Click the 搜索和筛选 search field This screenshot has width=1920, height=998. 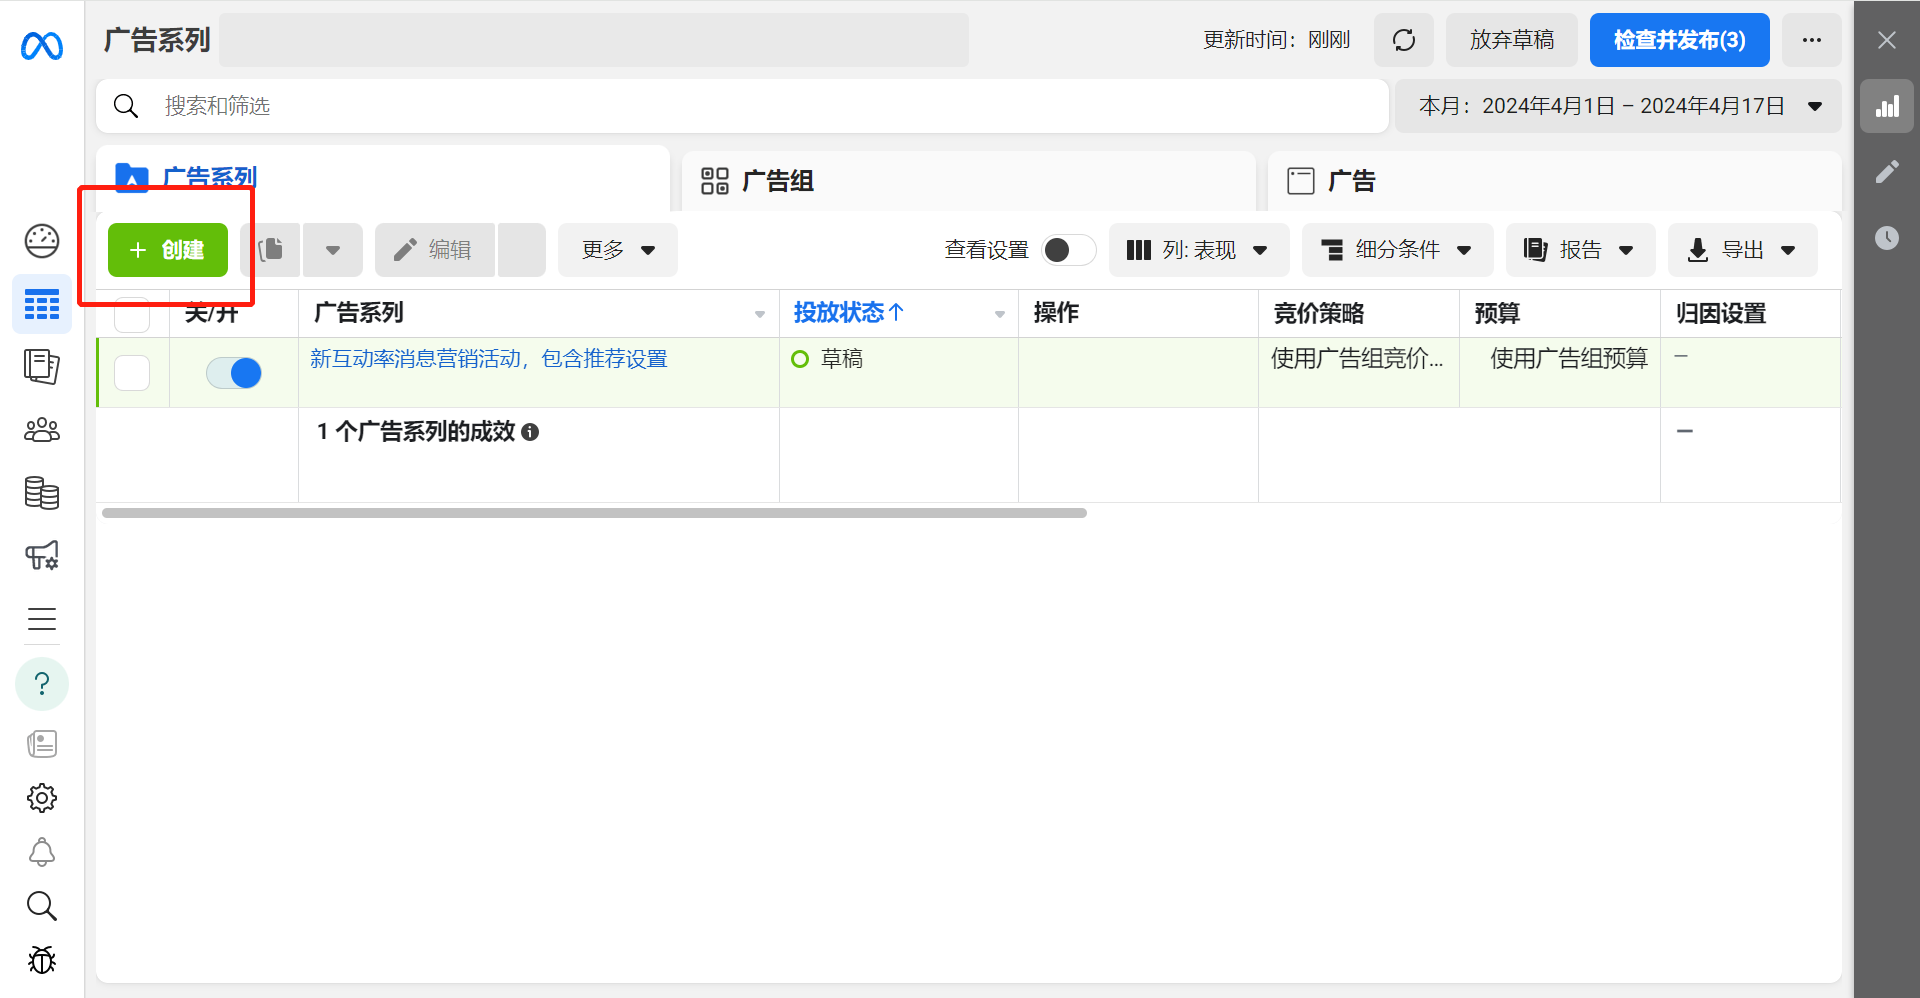pyautogui.click(x=740, y=106)
